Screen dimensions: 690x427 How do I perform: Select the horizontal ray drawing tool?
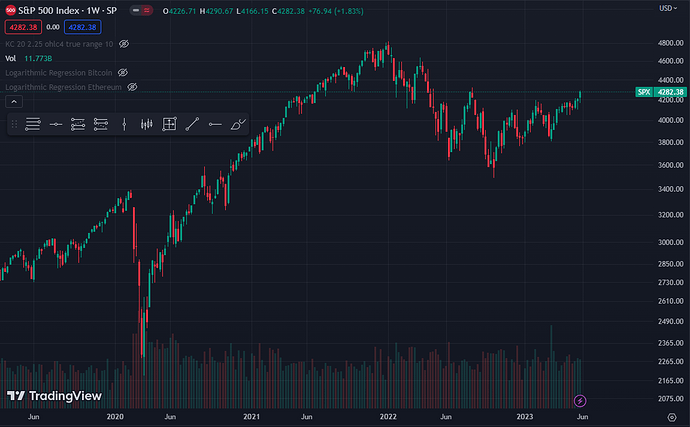[x=215, y=125]
